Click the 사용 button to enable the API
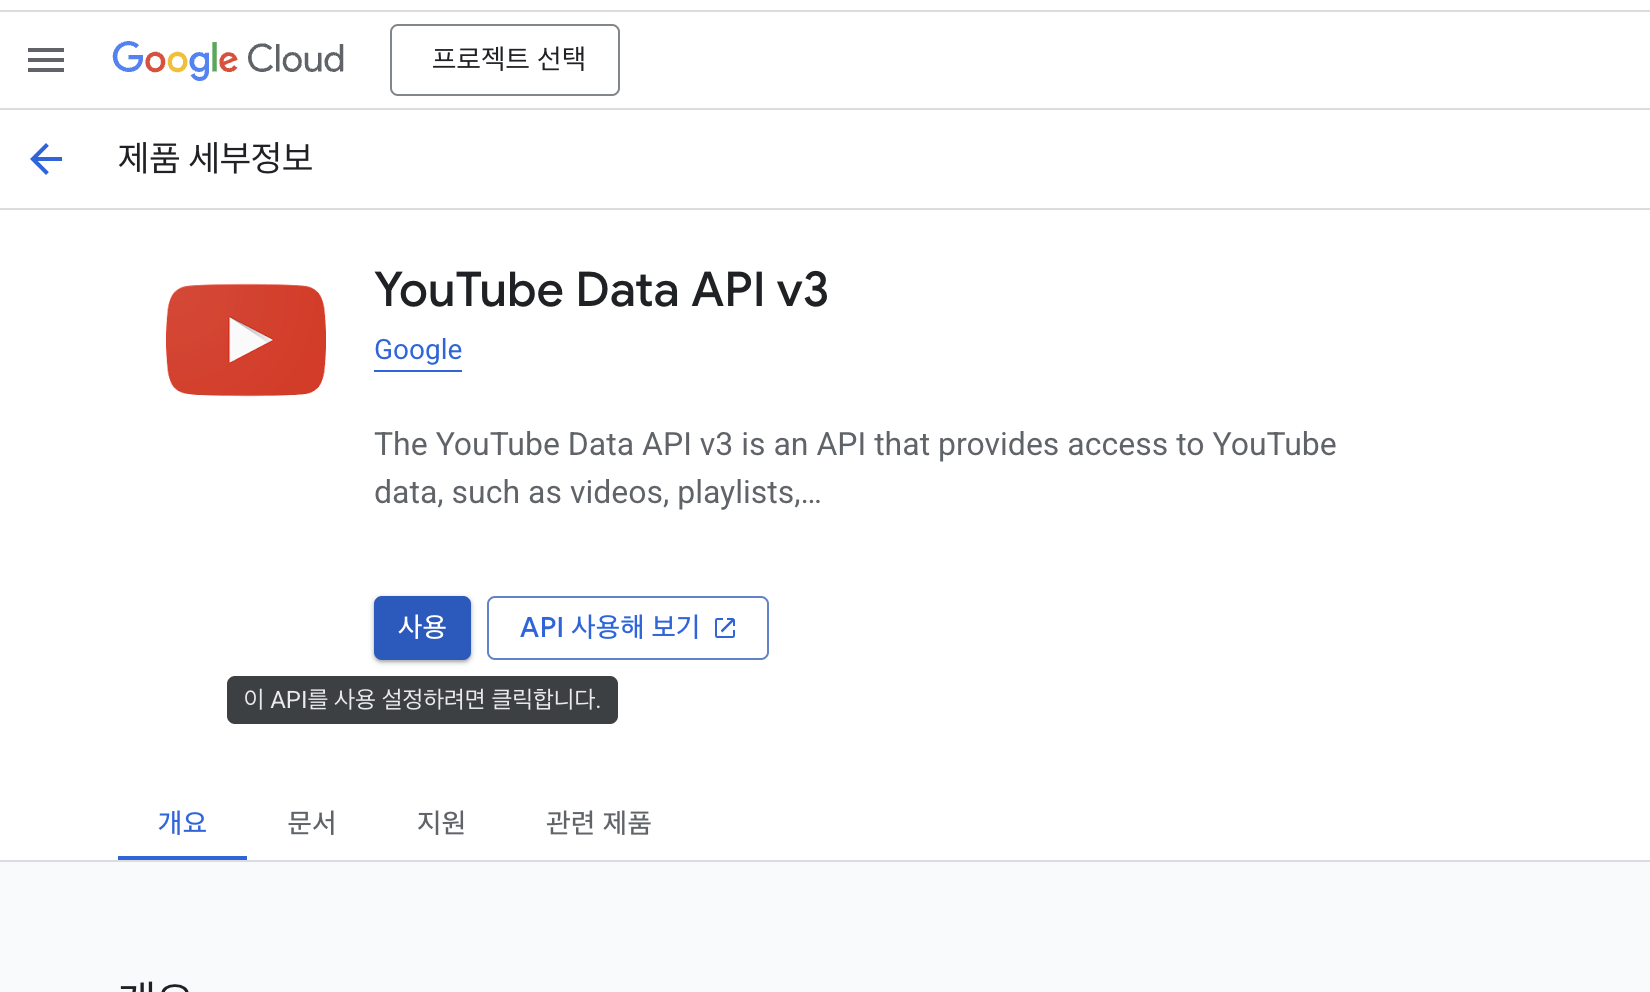The image size is (1650, 992). click(421, 627)
